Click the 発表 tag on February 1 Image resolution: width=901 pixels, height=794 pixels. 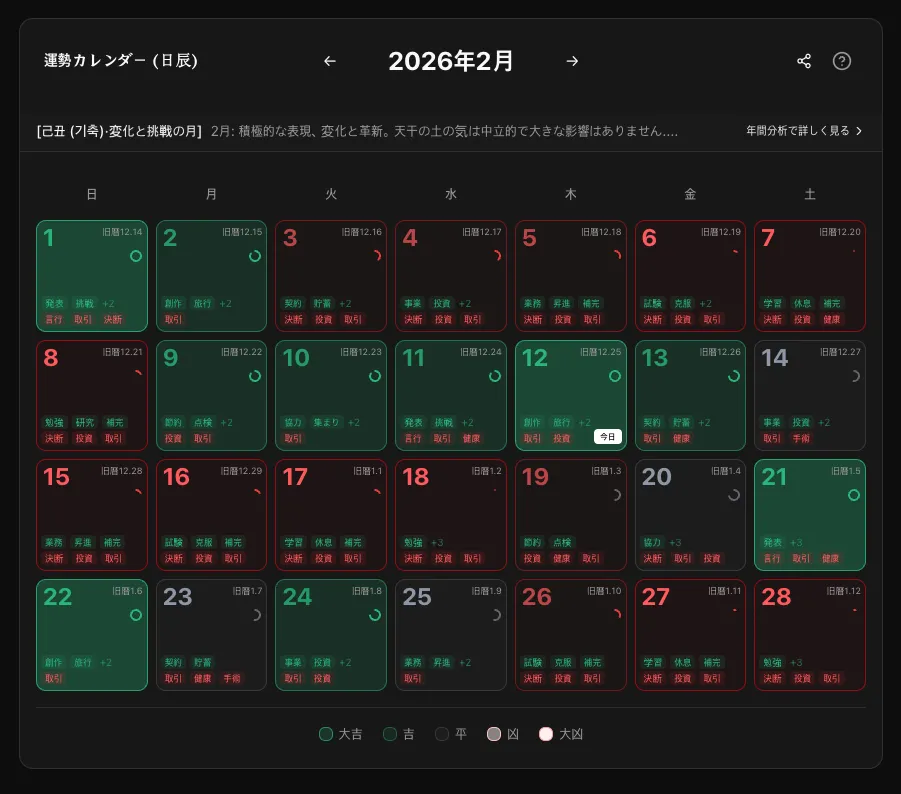pos(53,303)
